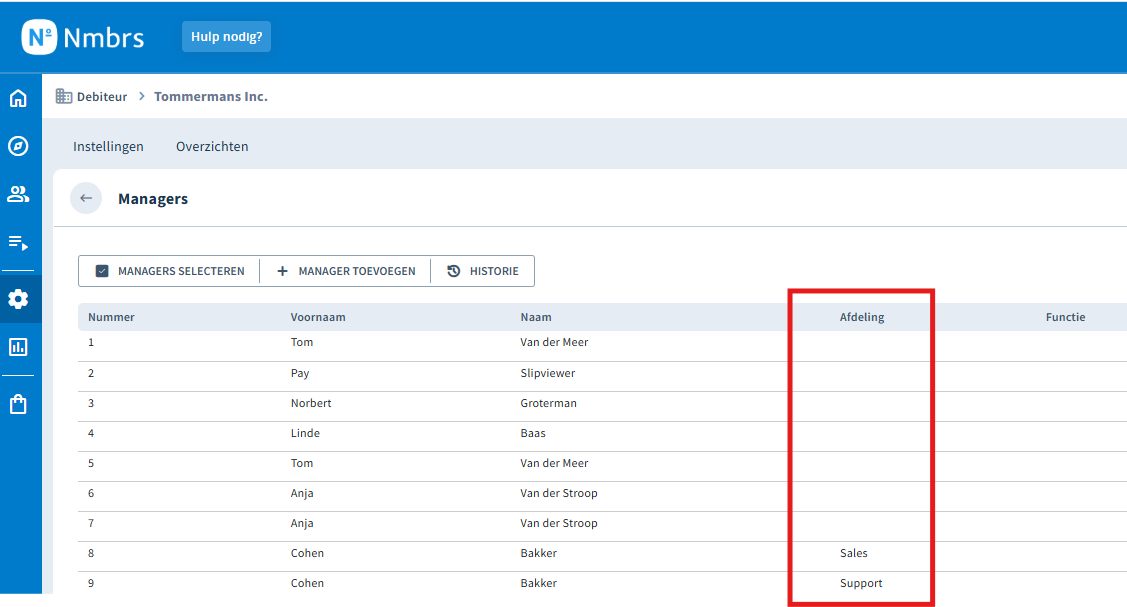1127x607 pixels.
Task: Click the Sales department cell
Action: 854,553
